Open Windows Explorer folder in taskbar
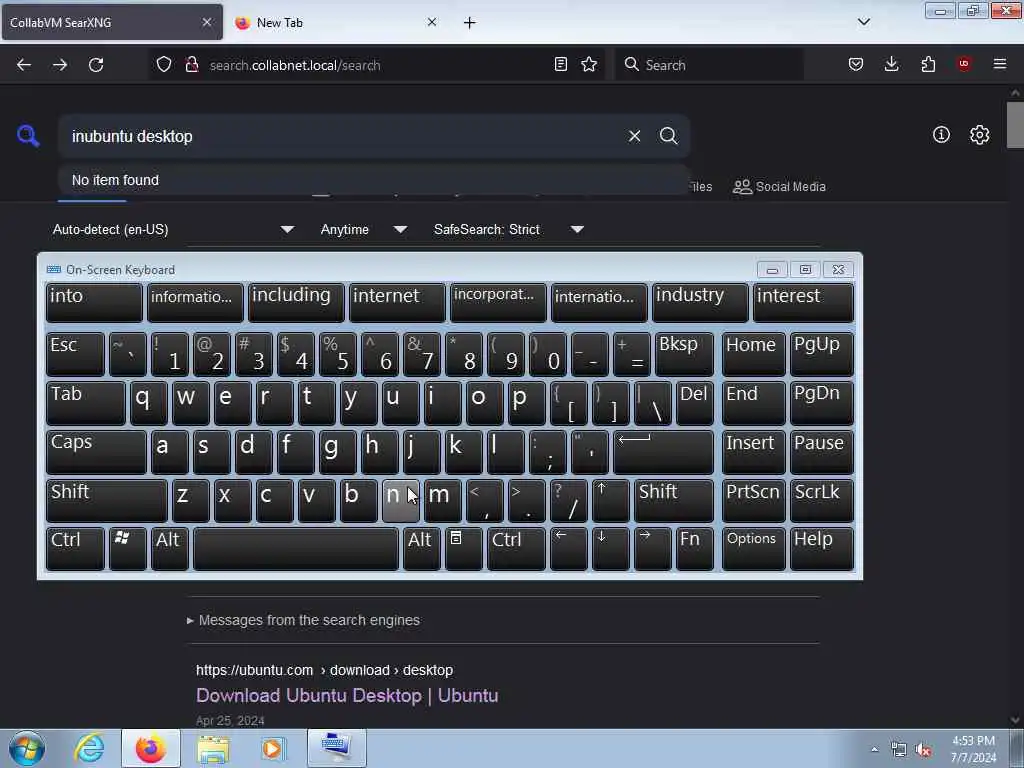This screenshot has height=768, width=1024. coord(213,748)
